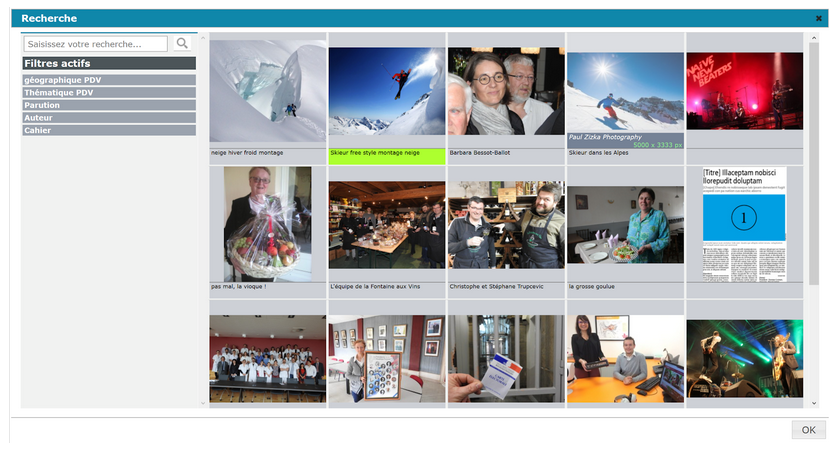Select the neige hiver froid montagne thumbnail
Screen dimensions: 837x450
click(267, 91)
